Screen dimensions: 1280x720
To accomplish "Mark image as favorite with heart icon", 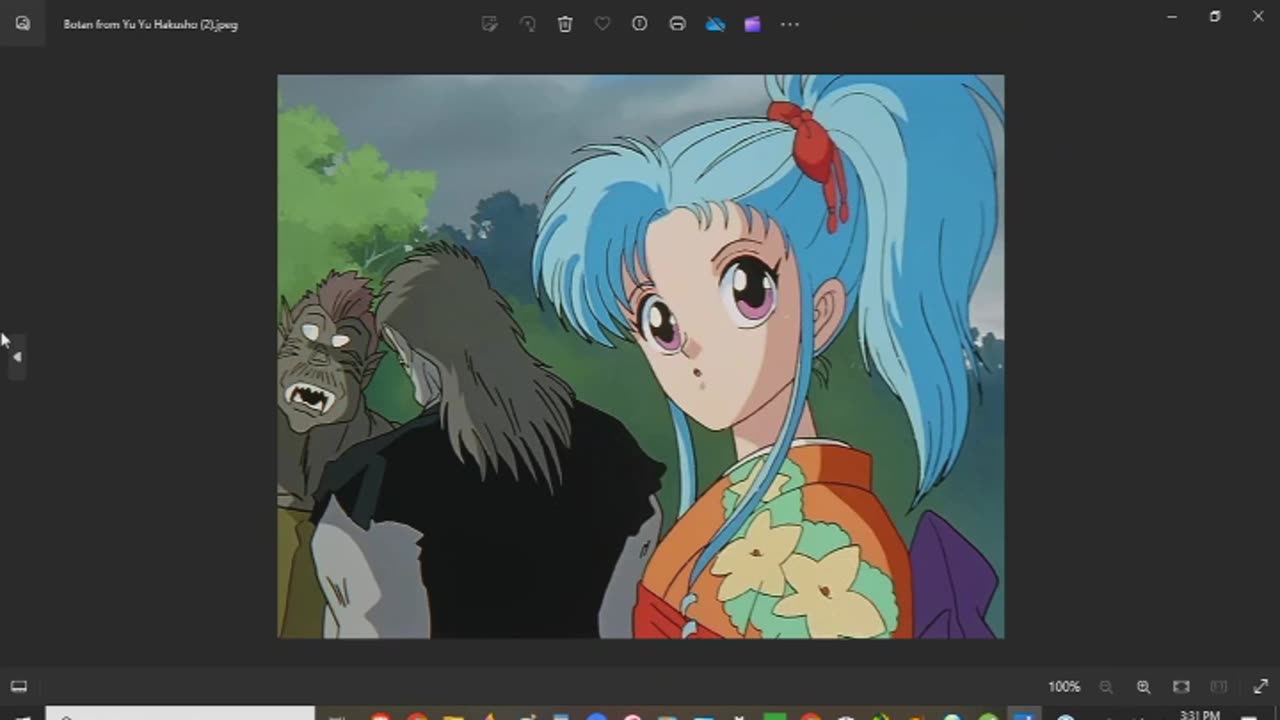I will click(x=602, y=24).
